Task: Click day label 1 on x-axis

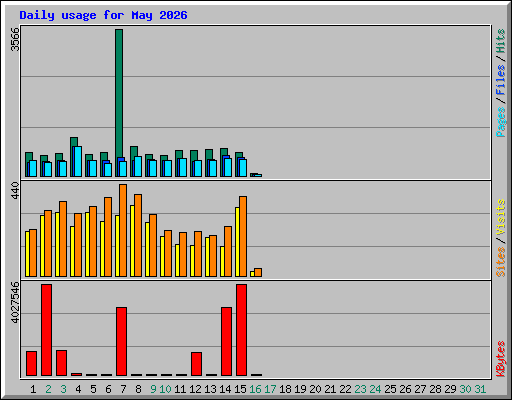Action: pos(33,389)
